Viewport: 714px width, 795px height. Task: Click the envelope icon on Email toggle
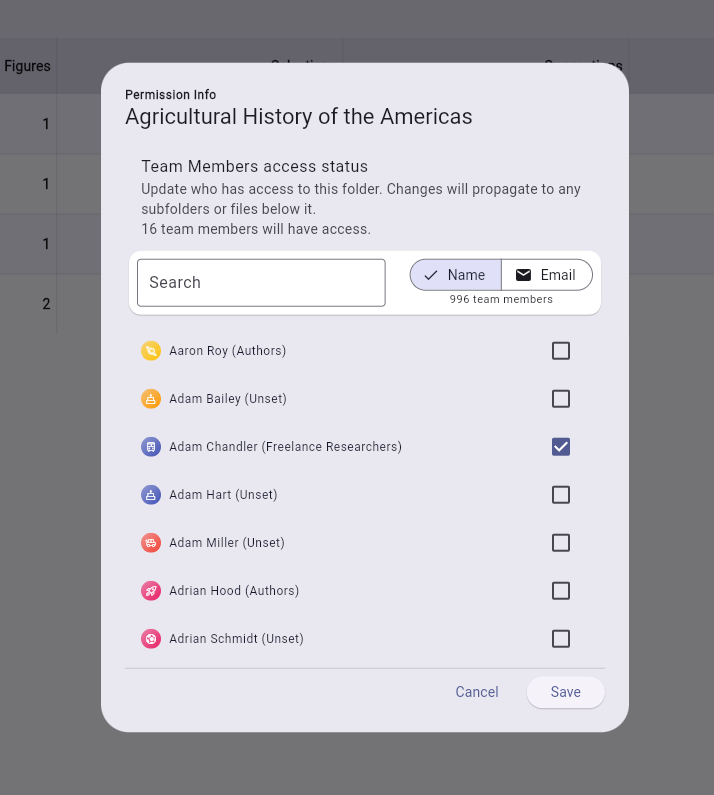[x=523, y=275]
